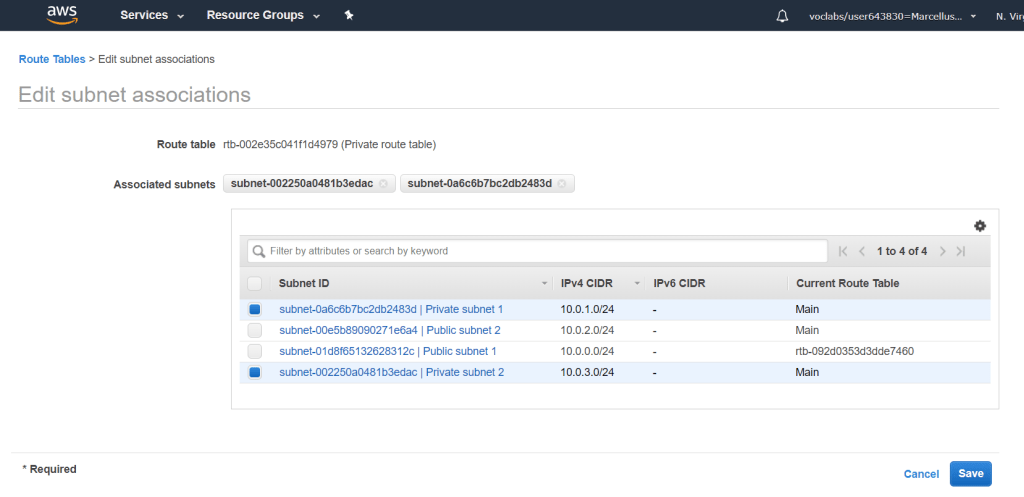Go to the next page arrow
This screenshot has height=497, width=1024.
pyautogui.click(x=942, y=251)
